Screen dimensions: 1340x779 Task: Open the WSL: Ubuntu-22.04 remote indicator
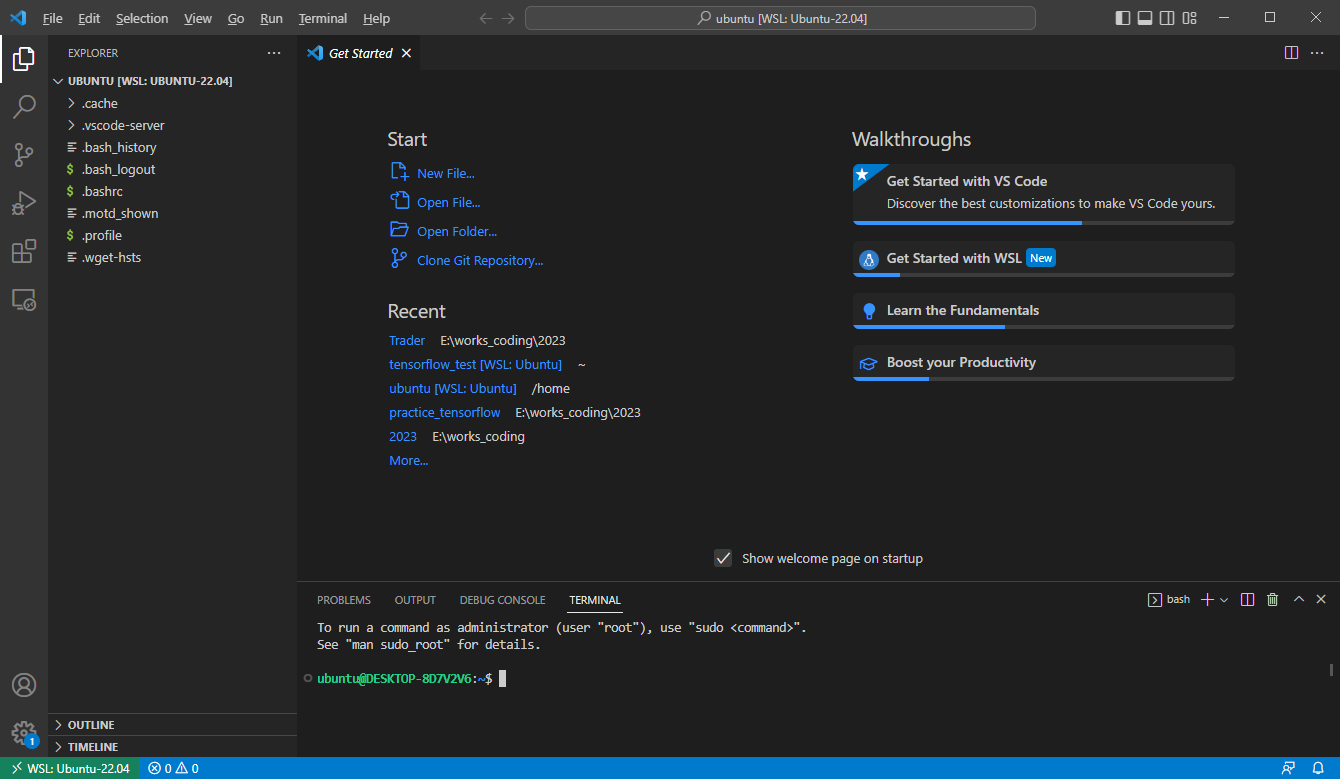tap(69, 768)
